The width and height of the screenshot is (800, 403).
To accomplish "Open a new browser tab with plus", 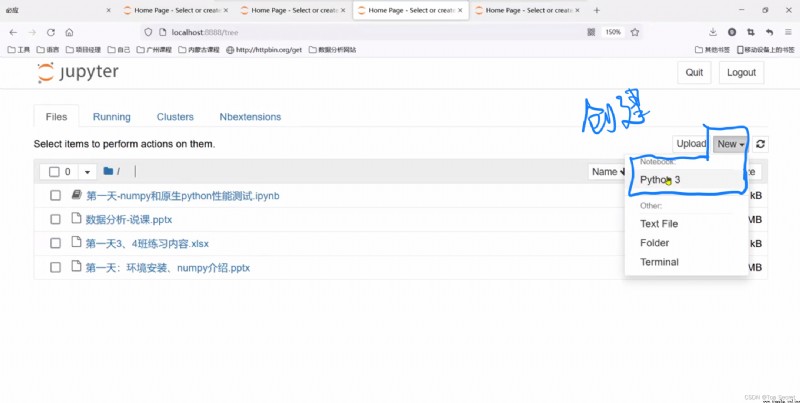I will (x=596, y=10).
